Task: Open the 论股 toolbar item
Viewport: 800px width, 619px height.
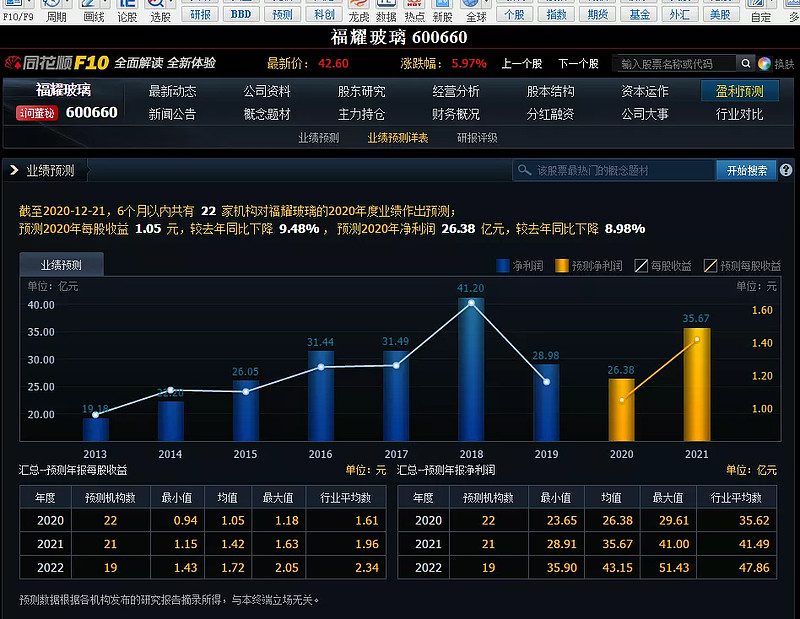Action: [127, 12]
